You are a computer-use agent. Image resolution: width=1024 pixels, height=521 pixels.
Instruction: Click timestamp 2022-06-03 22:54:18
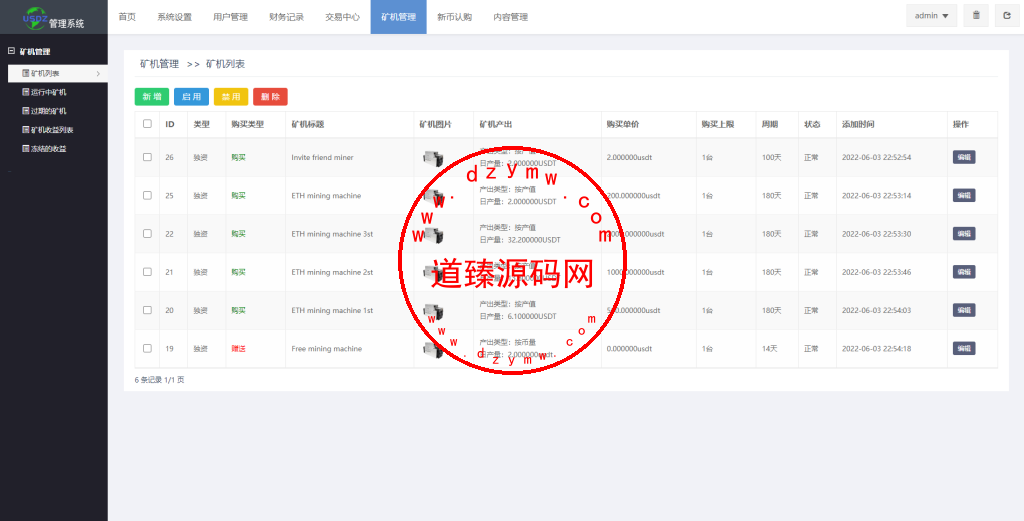point(876,349)
